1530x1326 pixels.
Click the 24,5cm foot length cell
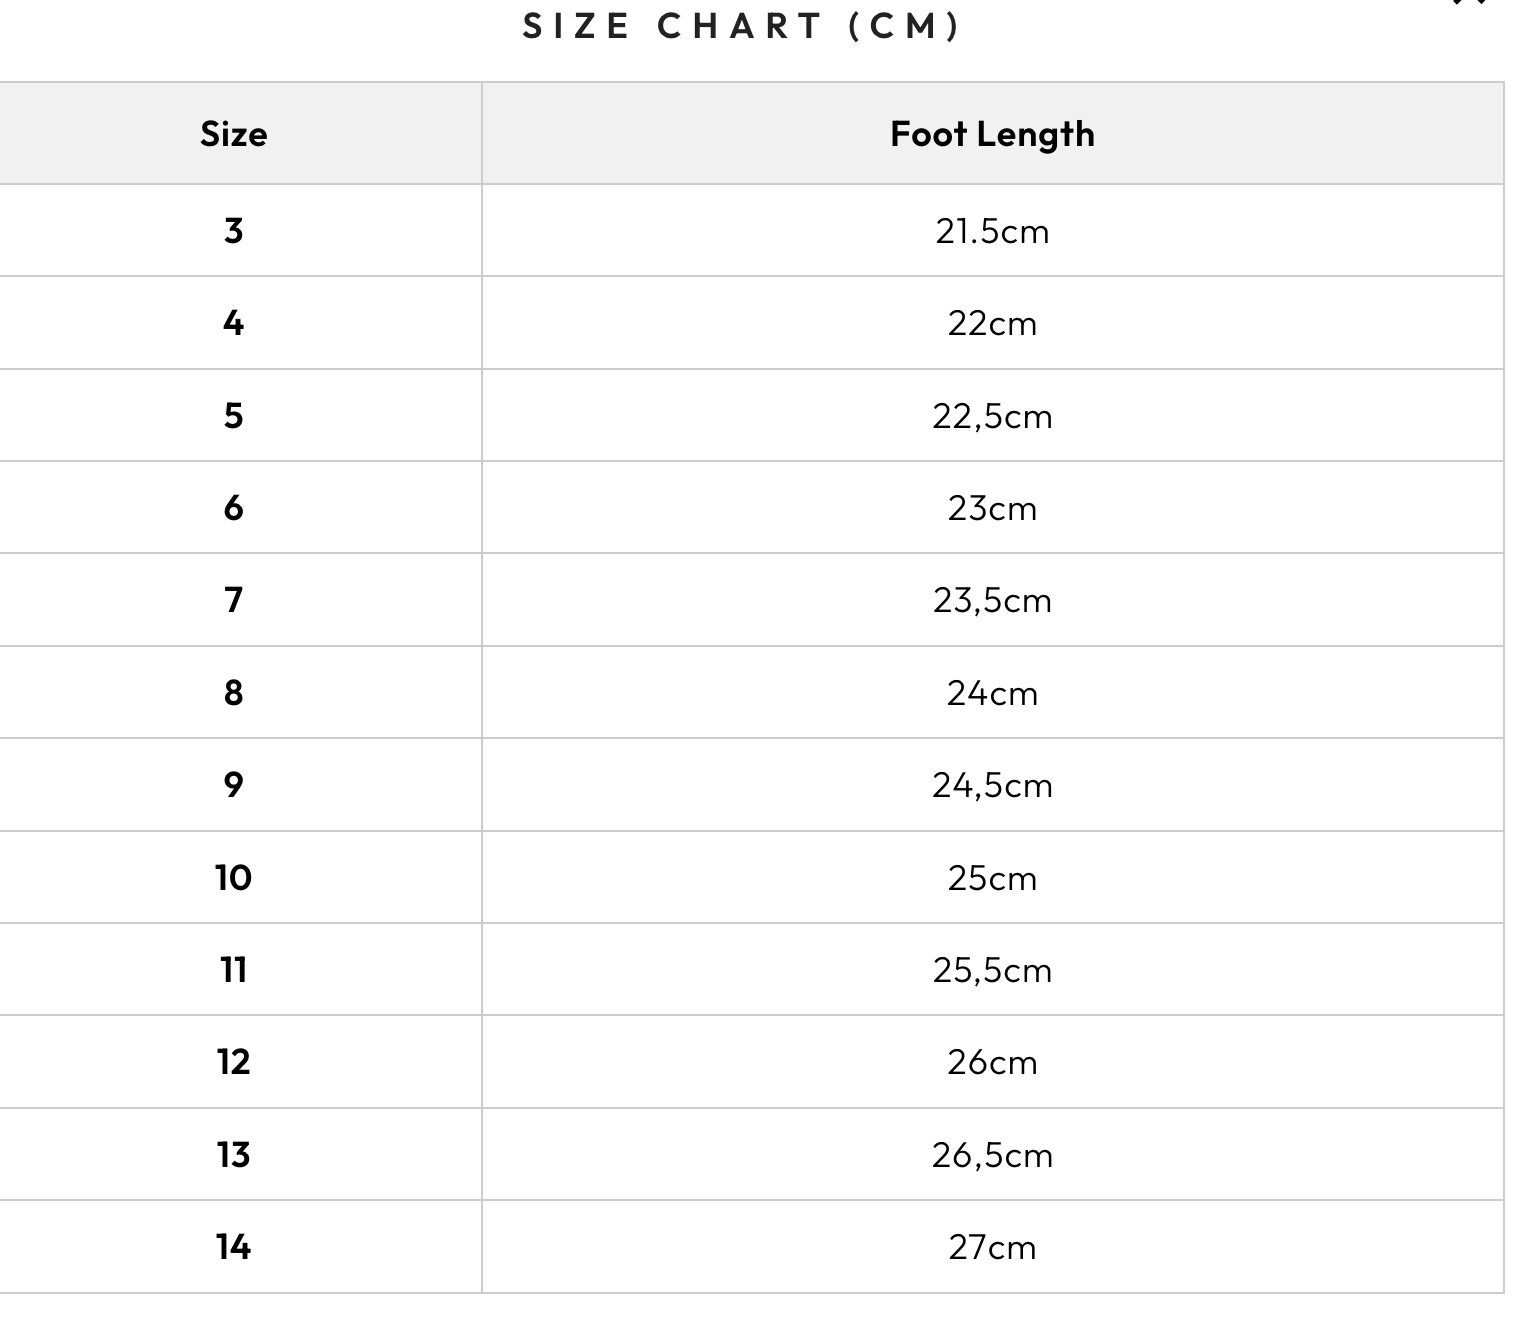click(992, 785)
